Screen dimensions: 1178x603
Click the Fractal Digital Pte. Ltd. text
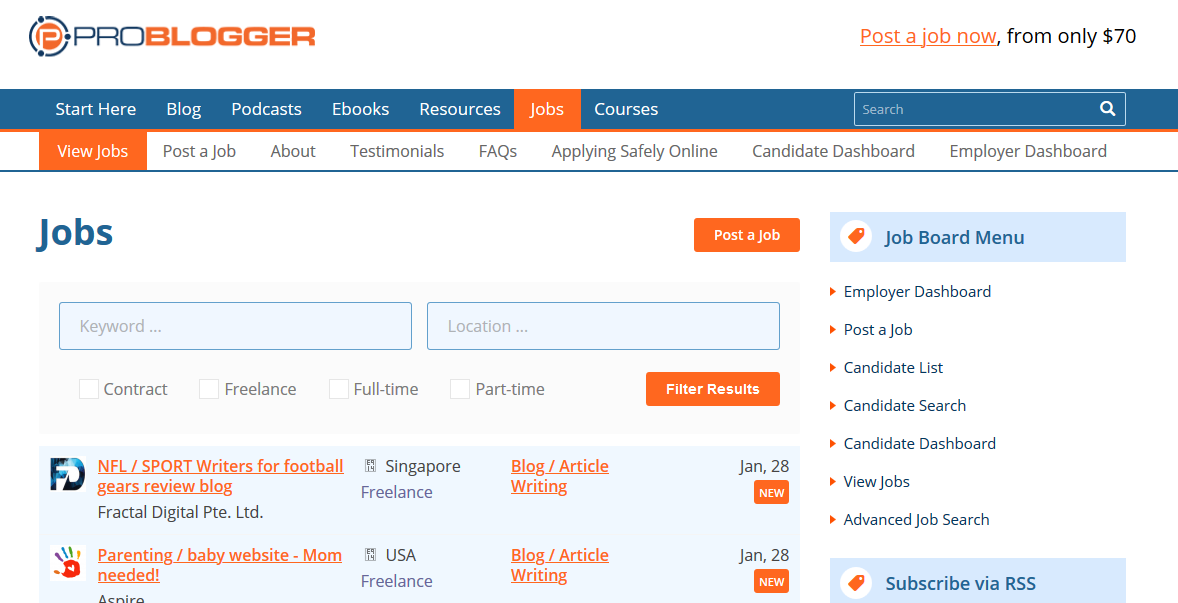point(180,512)
